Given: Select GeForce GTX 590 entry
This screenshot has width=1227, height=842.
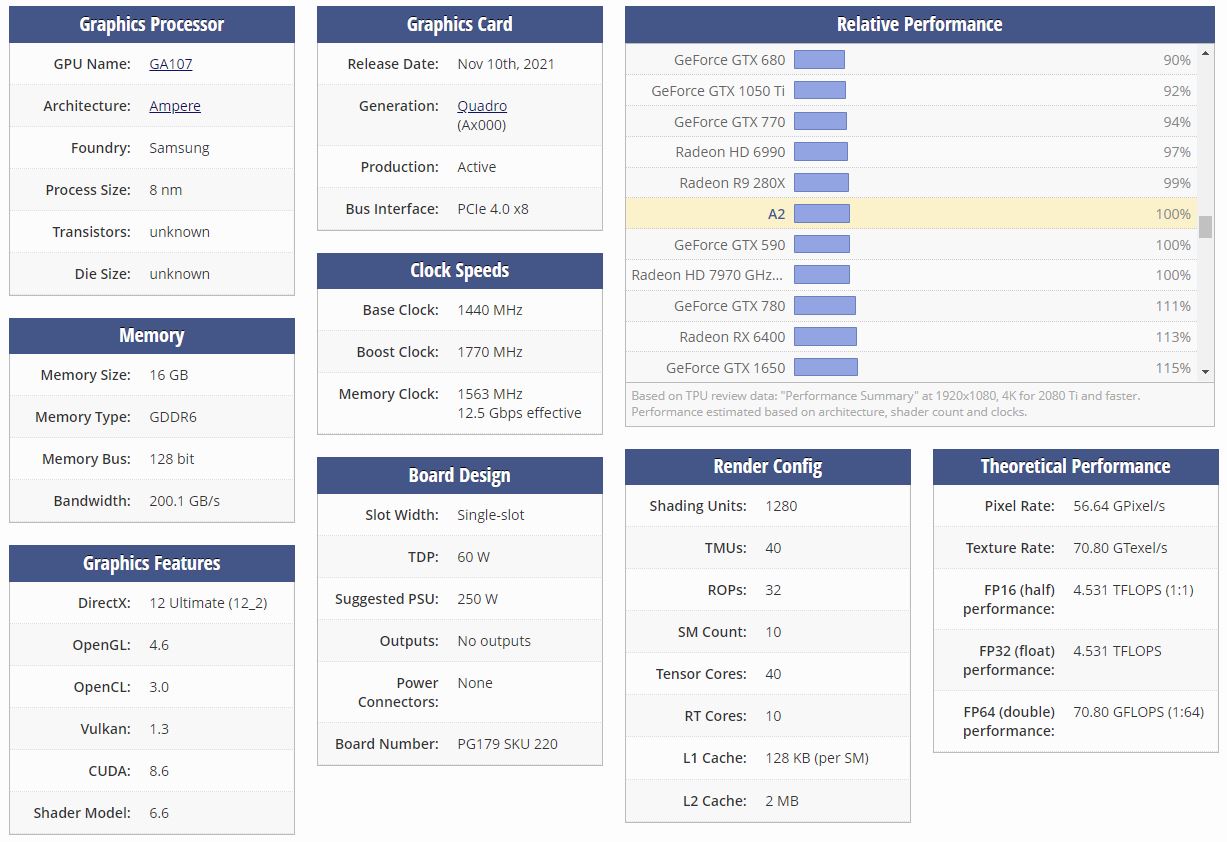Looking at the screenshot, I should tap(729, 245).
